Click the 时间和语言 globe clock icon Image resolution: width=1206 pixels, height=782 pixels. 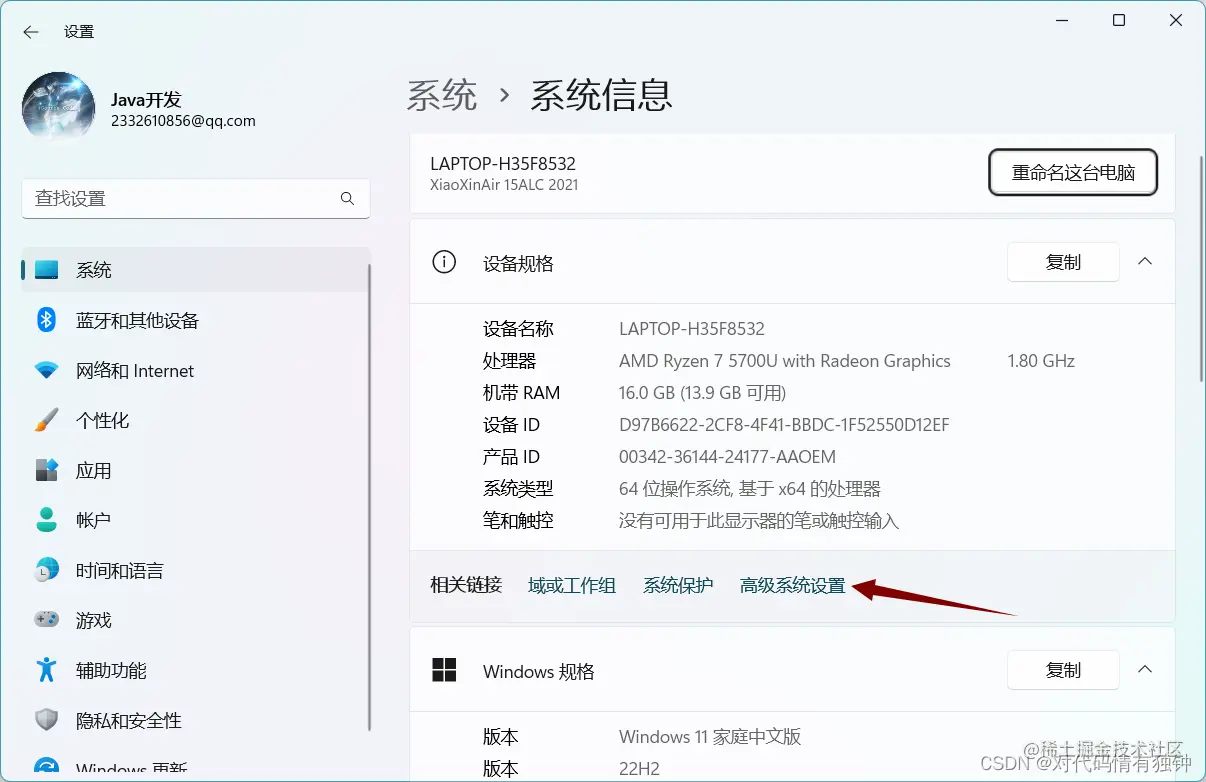(46, 570)
